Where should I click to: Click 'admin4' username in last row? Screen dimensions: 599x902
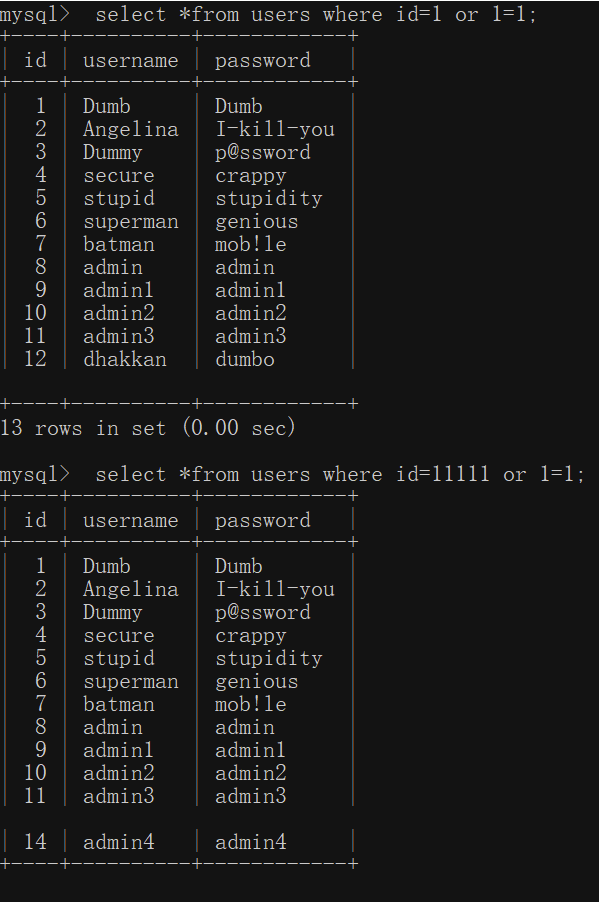119,842
